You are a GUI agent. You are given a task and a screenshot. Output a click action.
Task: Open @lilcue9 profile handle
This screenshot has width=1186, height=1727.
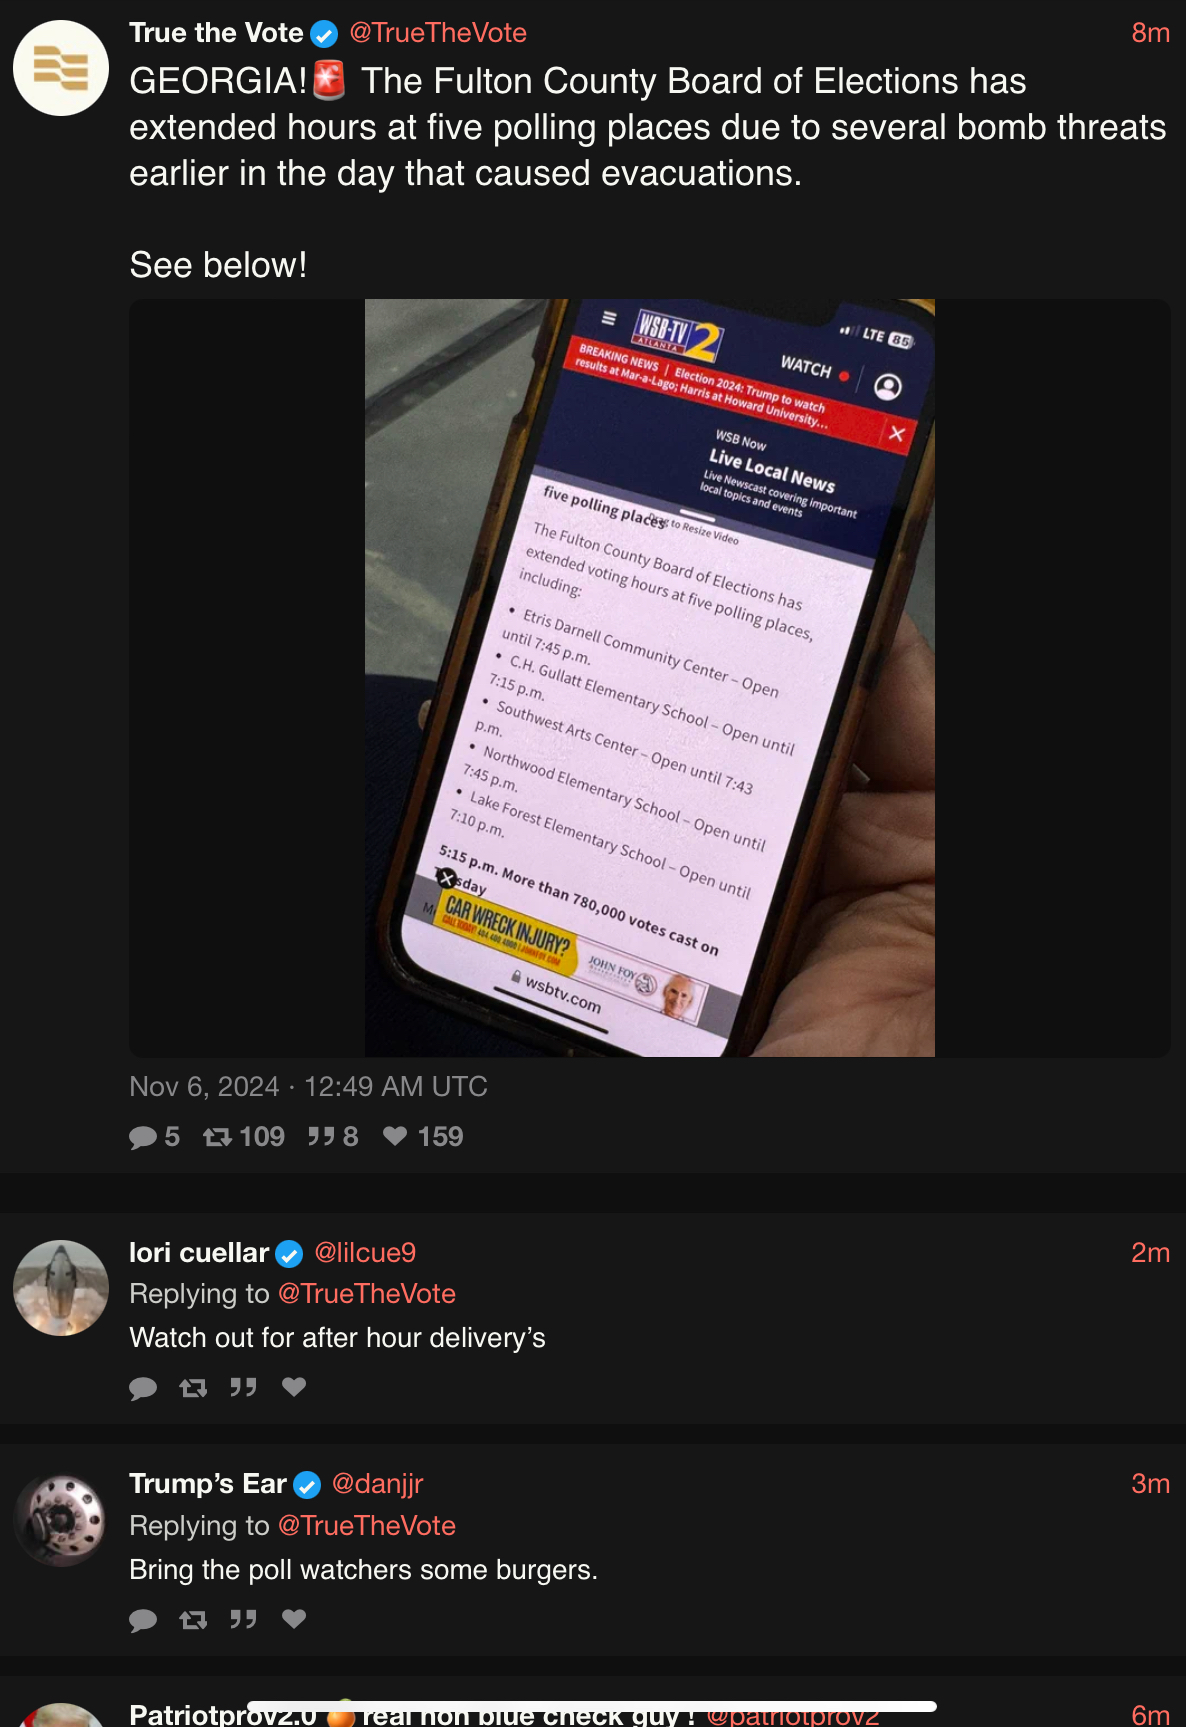pyautogui.click(x=365, y=1253)
